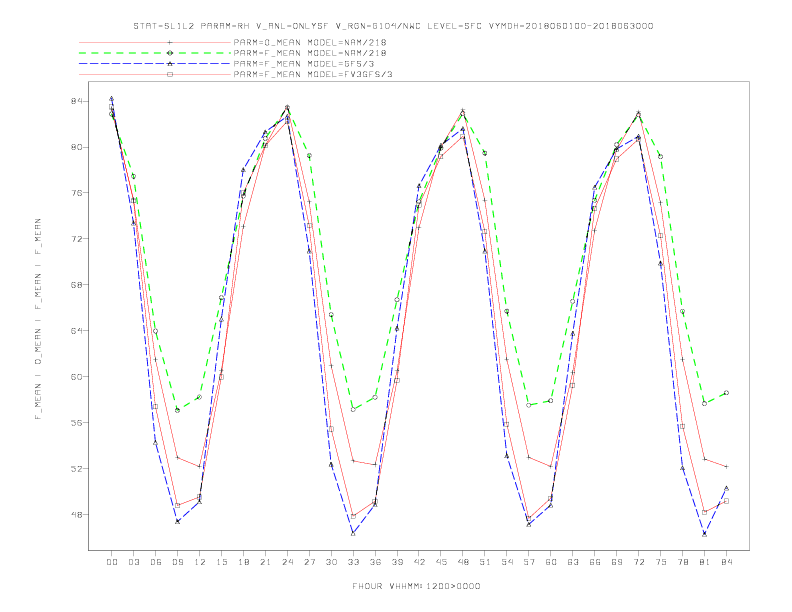792x612 pixels.
Task: Click x-axis forecast hour label 36
Action: (x=375, y=562)
